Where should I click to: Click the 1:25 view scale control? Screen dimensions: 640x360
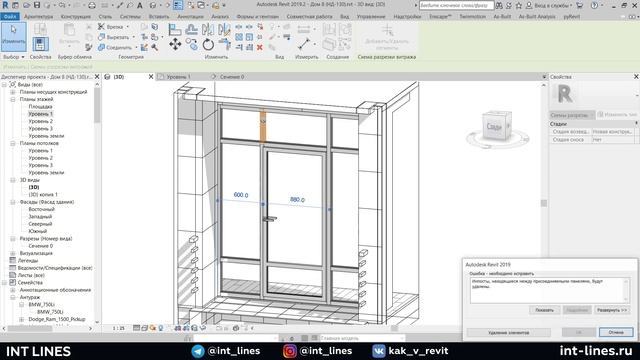tap(119, 328)
